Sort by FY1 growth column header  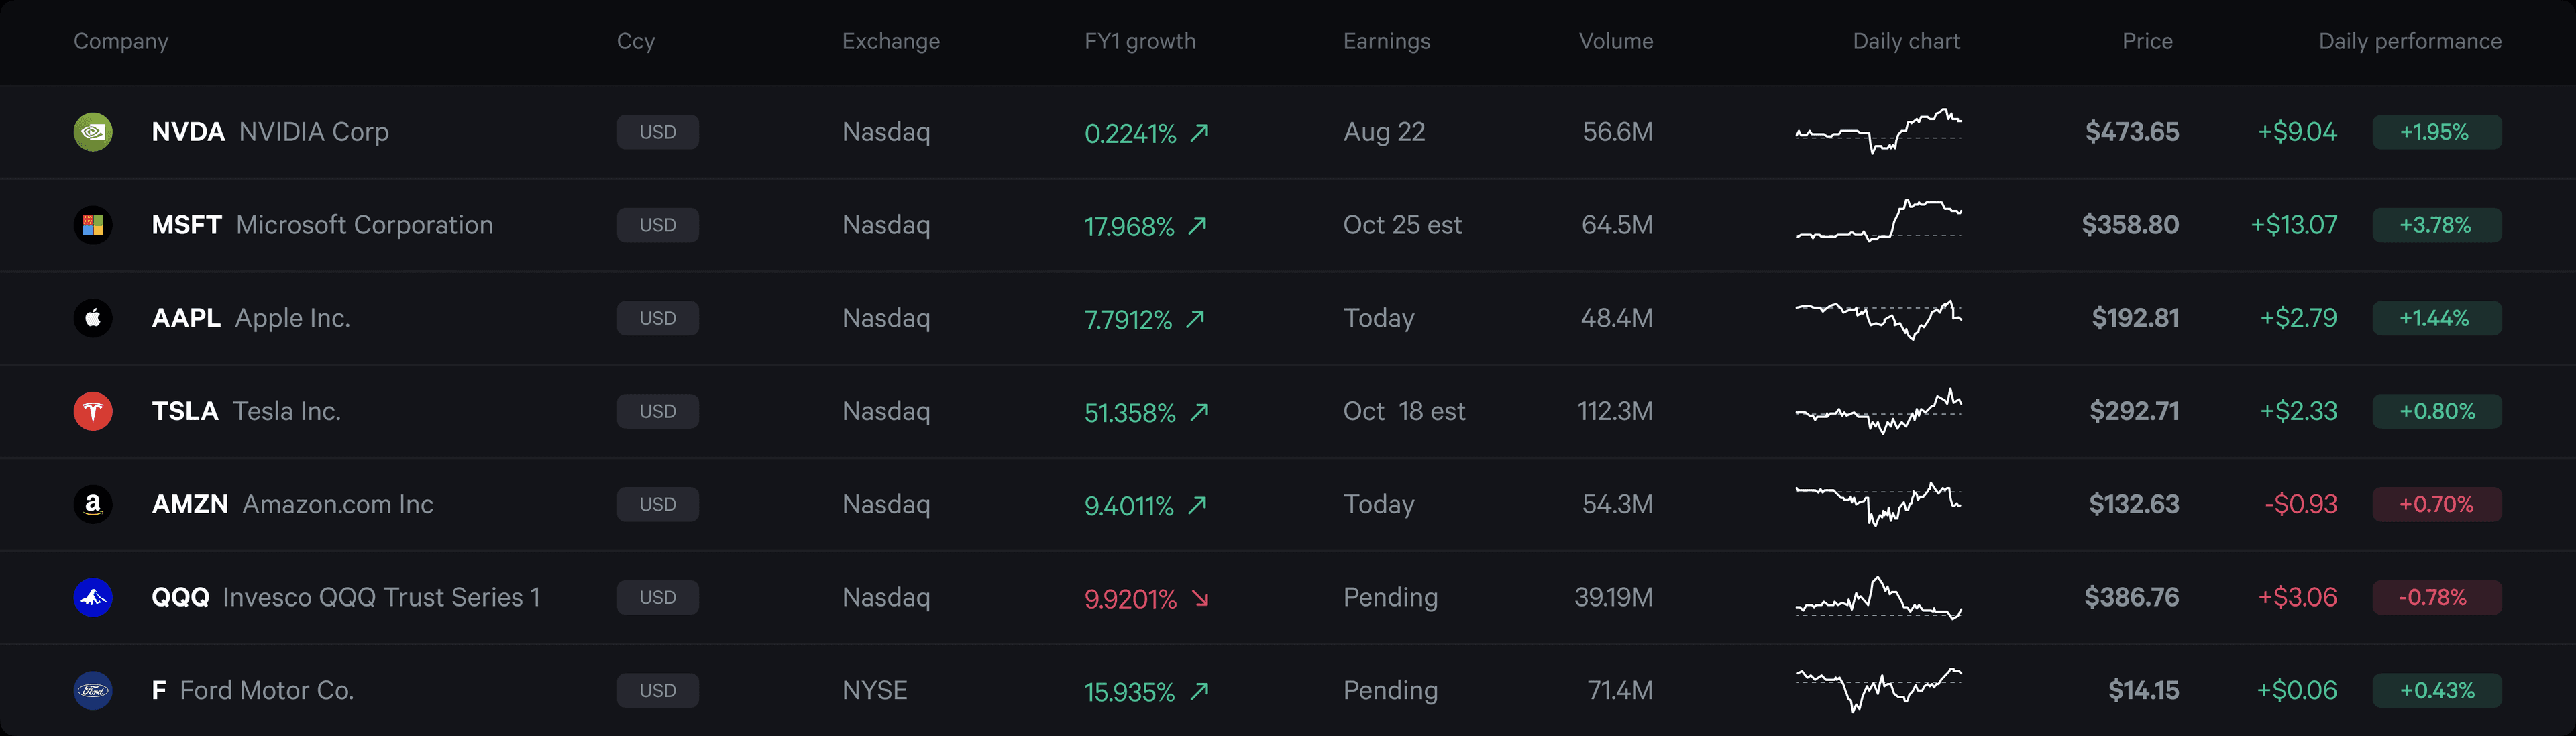tap(1140, 41)
